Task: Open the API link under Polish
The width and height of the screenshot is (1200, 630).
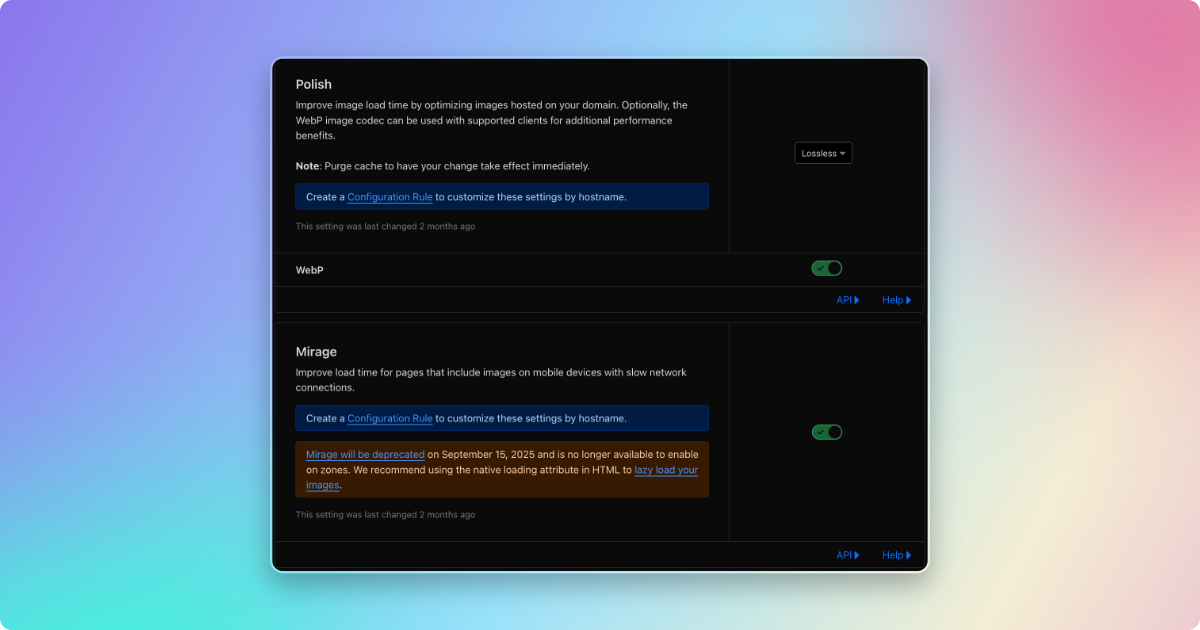Action: click(846, 300)
